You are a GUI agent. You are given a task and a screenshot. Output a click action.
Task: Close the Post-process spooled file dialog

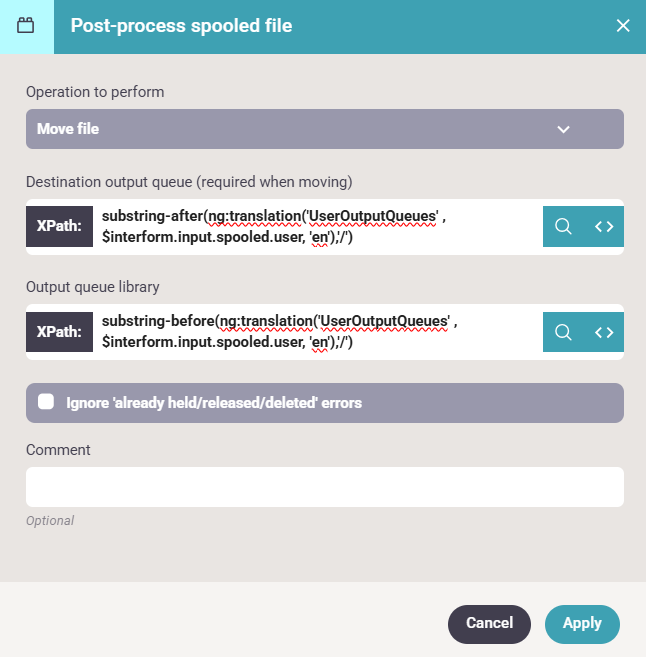(623, 26)
